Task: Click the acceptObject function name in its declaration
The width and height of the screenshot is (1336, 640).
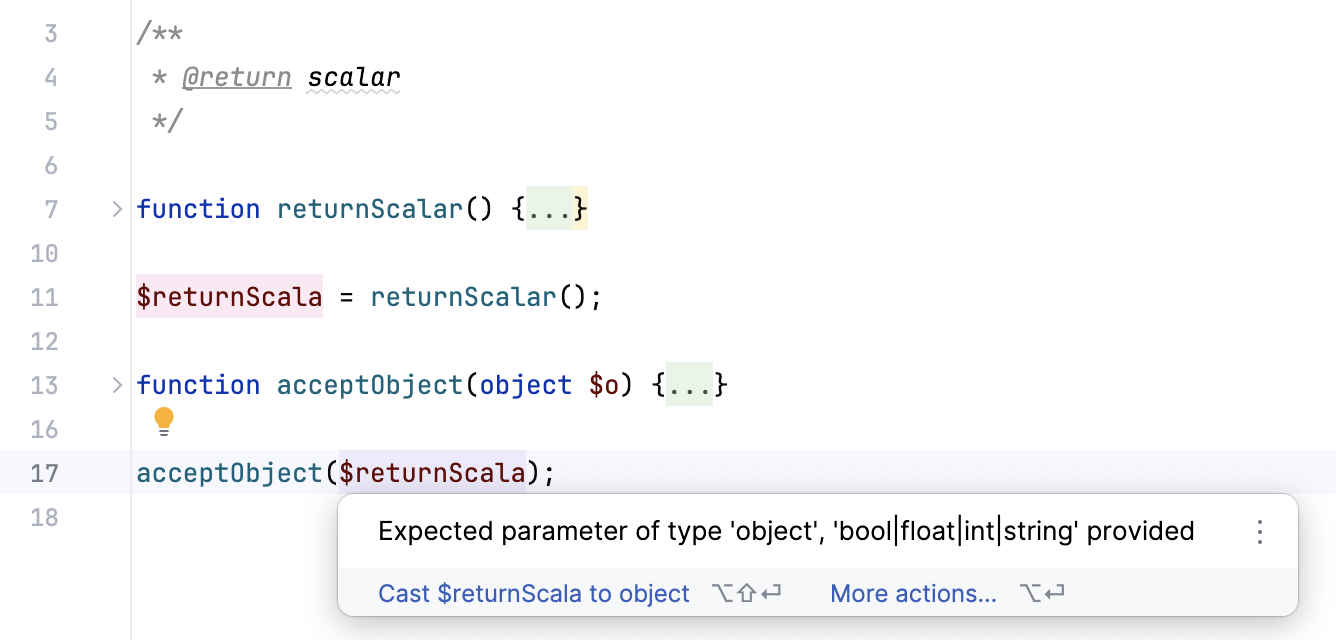Action: coord(370,385)
